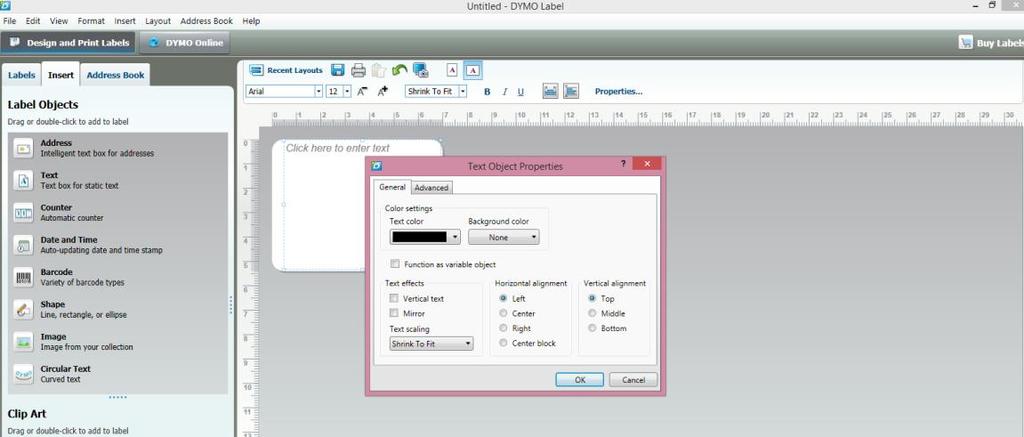Switch to Address Book panel tab
The image size is (1024, 437).
point(116,75)
